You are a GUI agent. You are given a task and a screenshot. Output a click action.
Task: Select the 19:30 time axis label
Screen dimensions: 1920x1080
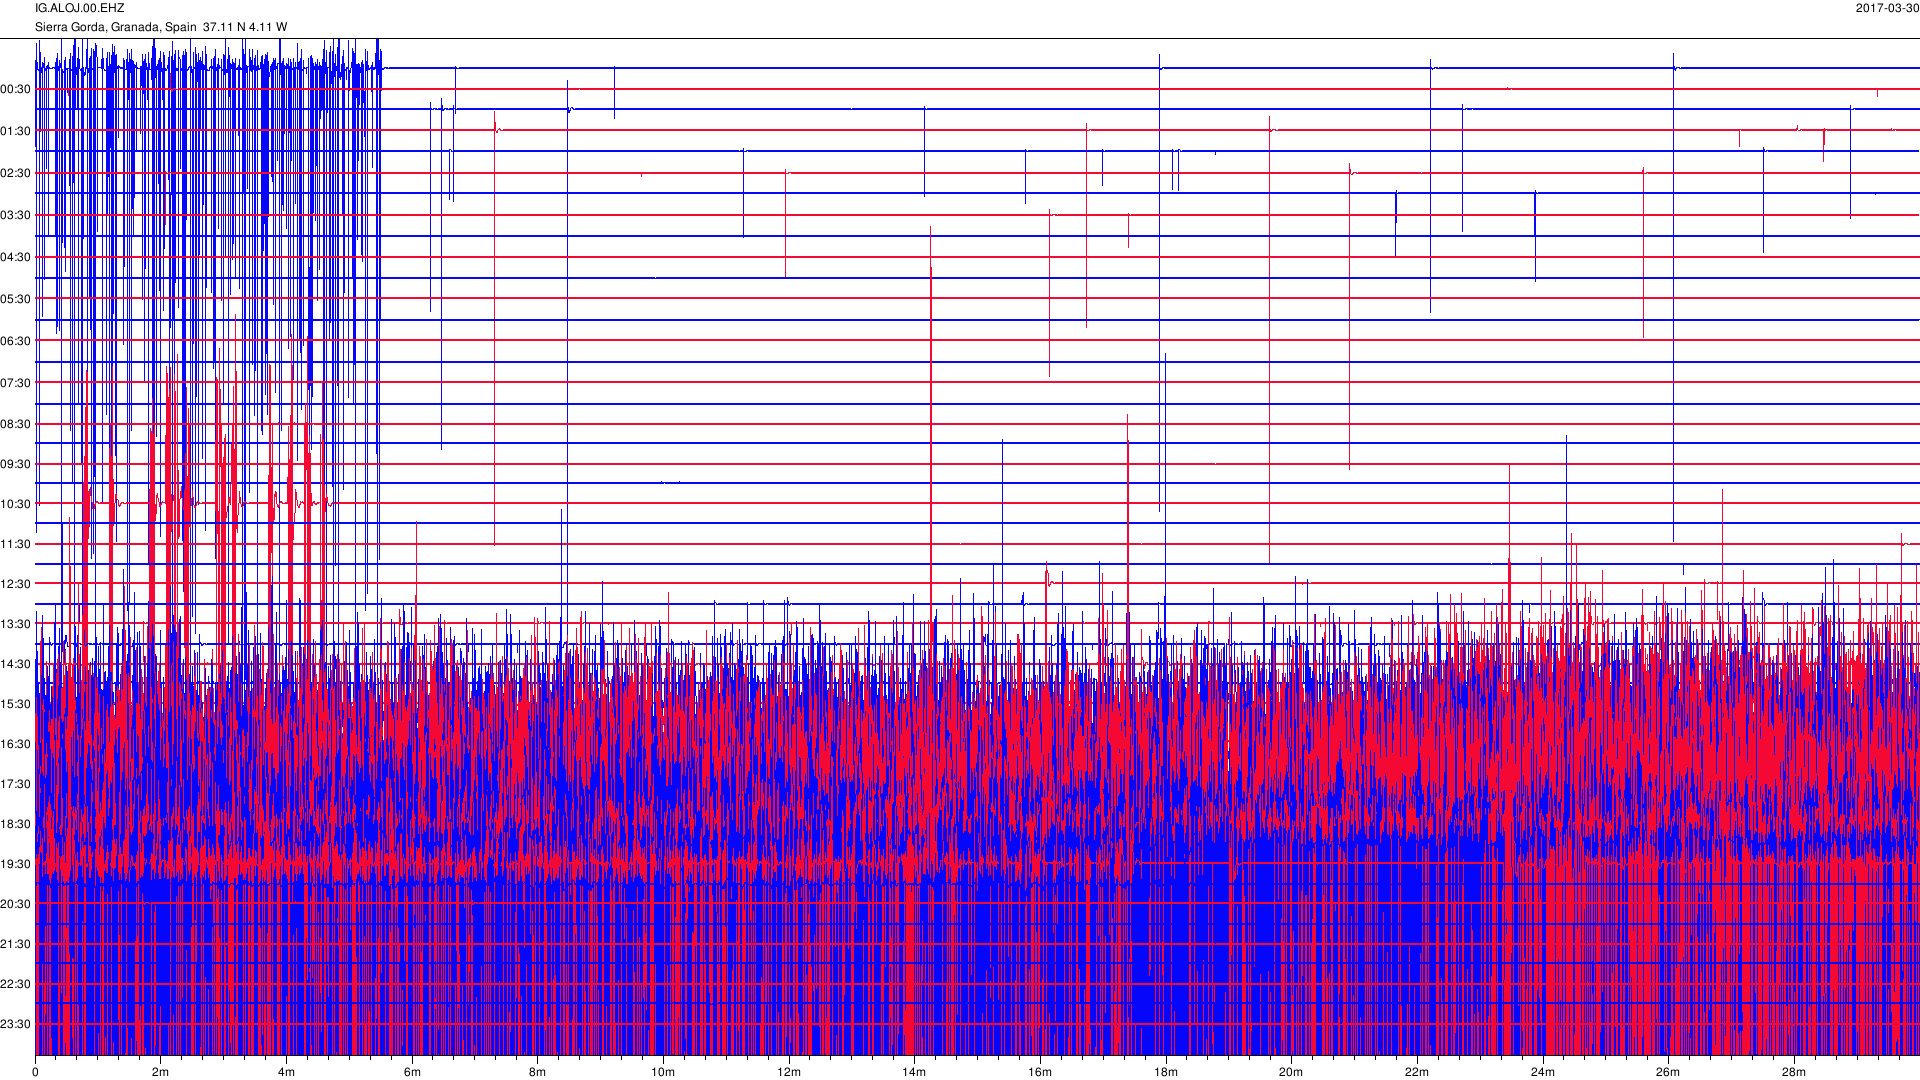[x=16, y=864]
